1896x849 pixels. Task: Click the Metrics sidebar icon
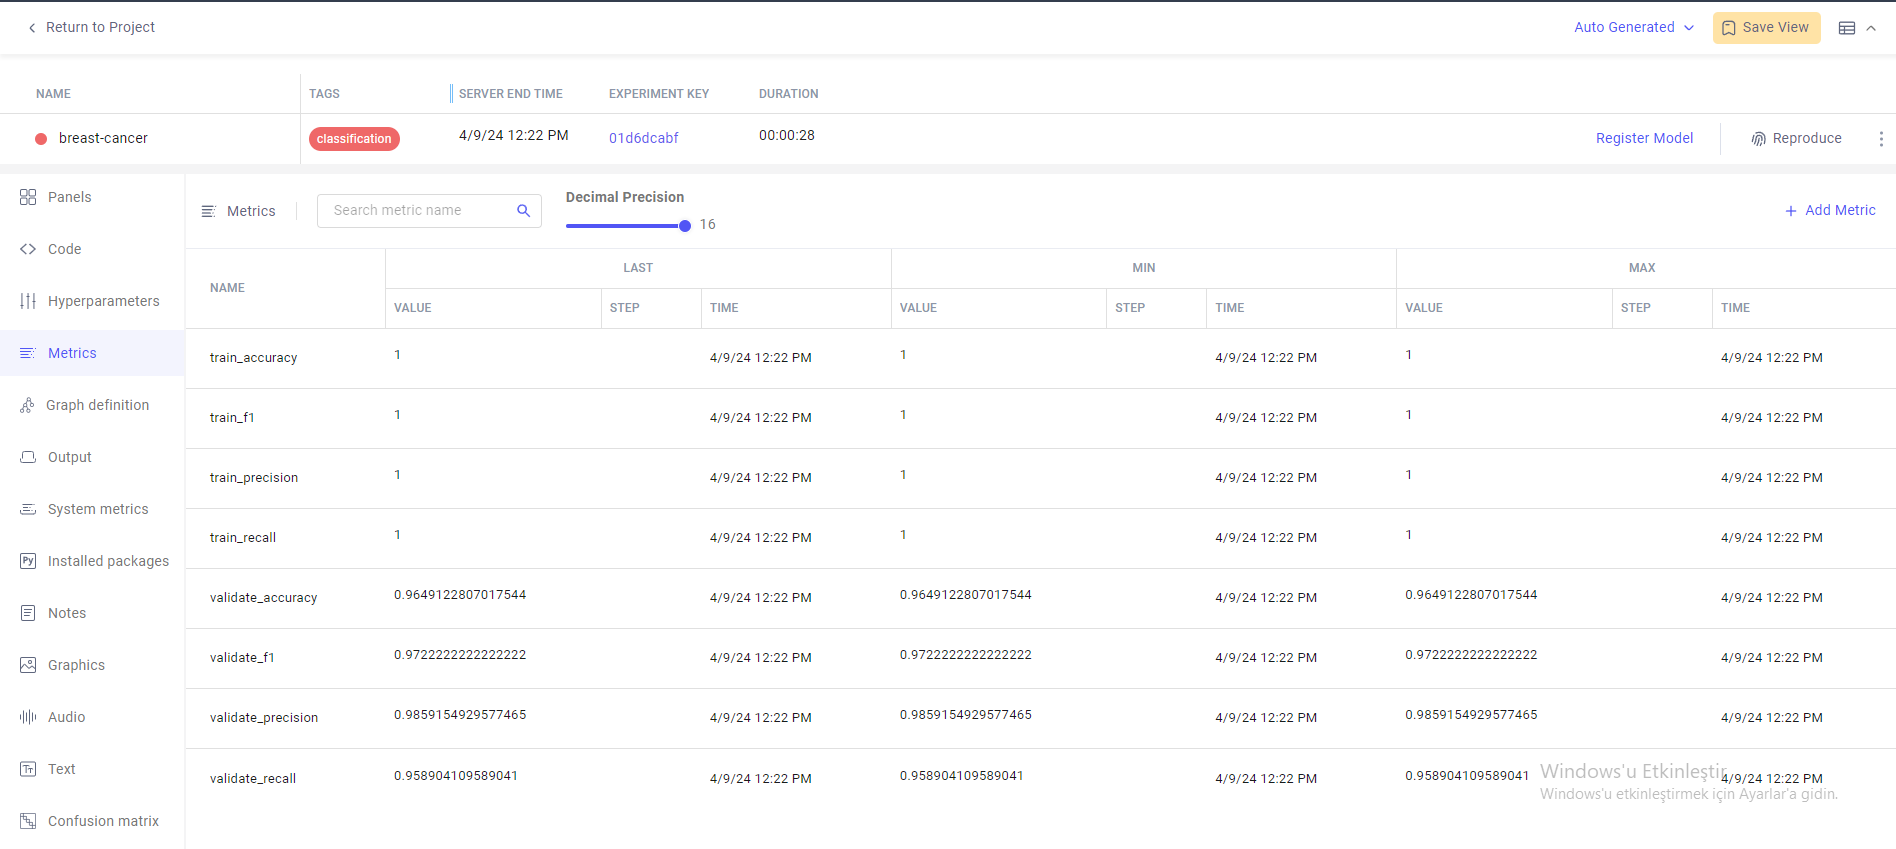click(28, 353)
